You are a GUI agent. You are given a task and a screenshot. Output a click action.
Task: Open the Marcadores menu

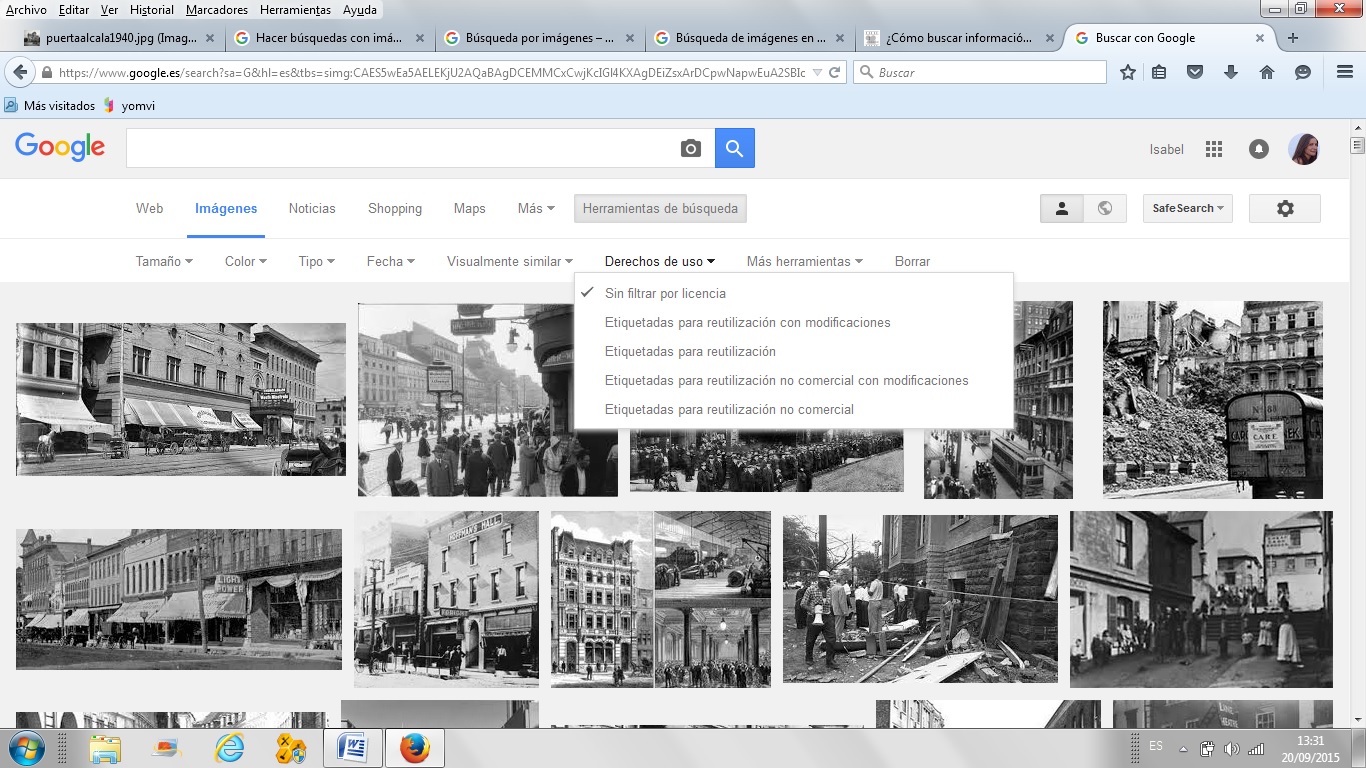216,10
